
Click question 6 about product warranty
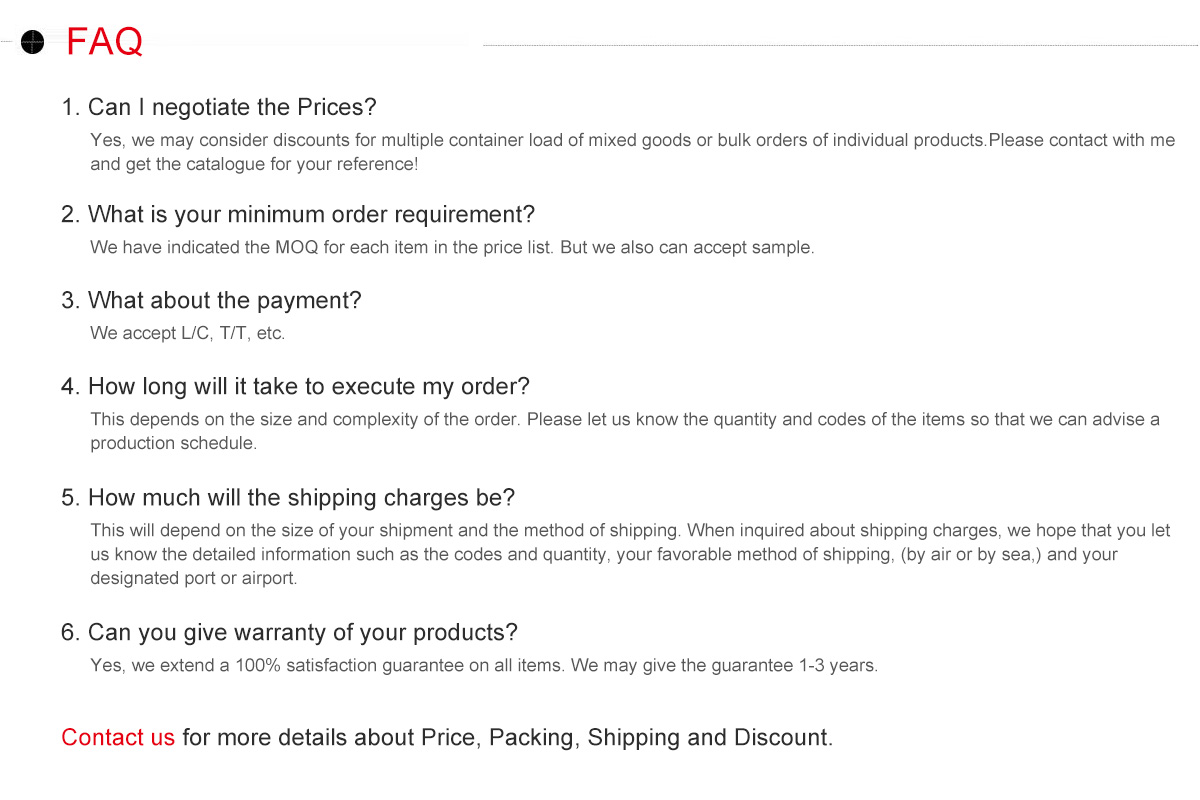click(x=289, y=632)
